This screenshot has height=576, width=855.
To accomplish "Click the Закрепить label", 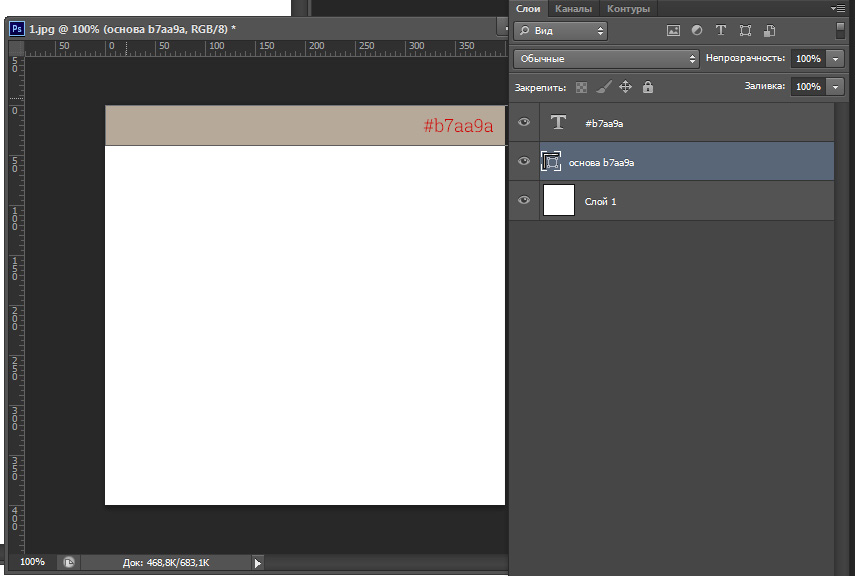I will [x=540, y=88].
